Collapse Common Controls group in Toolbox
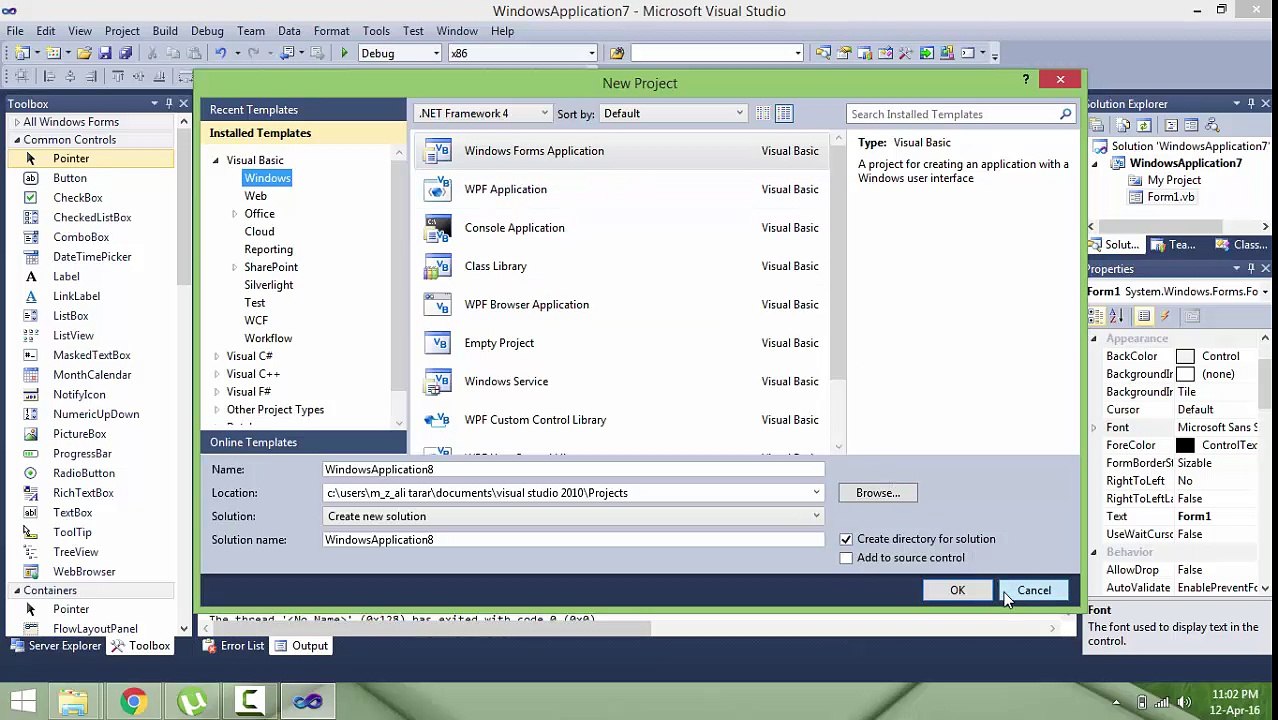Image resolution: width=1278 pixels, height=720 pixels. 17,140
